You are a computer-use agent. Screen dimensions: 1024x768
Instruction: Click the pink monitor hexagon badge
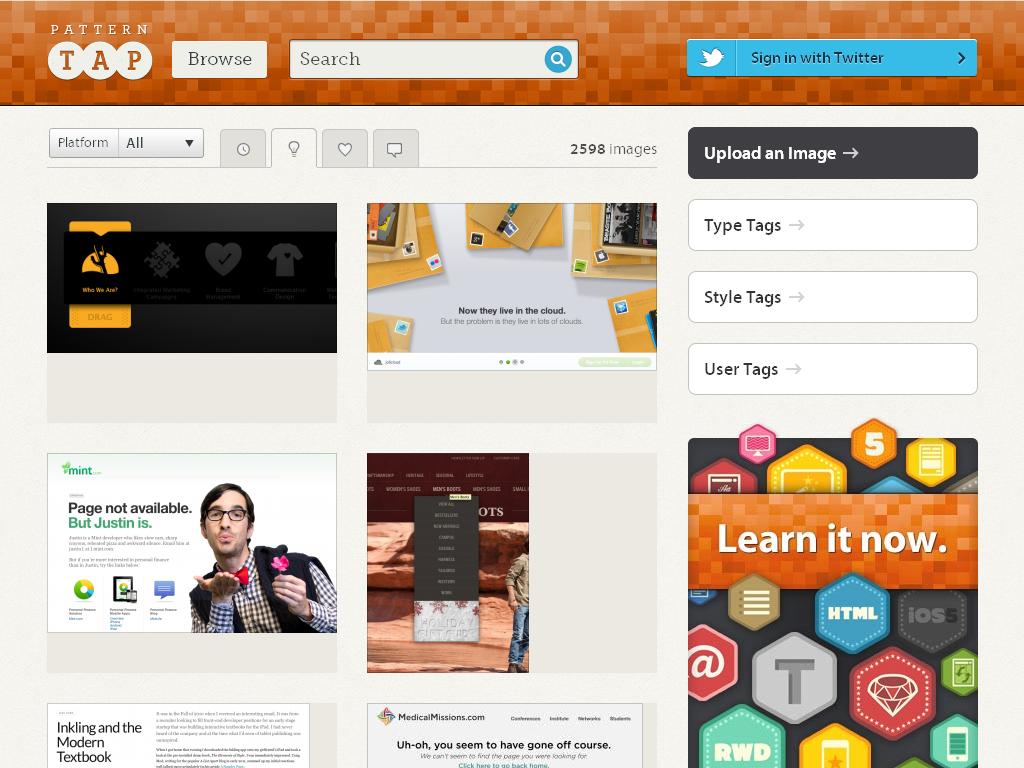click(x=758, y=445)
